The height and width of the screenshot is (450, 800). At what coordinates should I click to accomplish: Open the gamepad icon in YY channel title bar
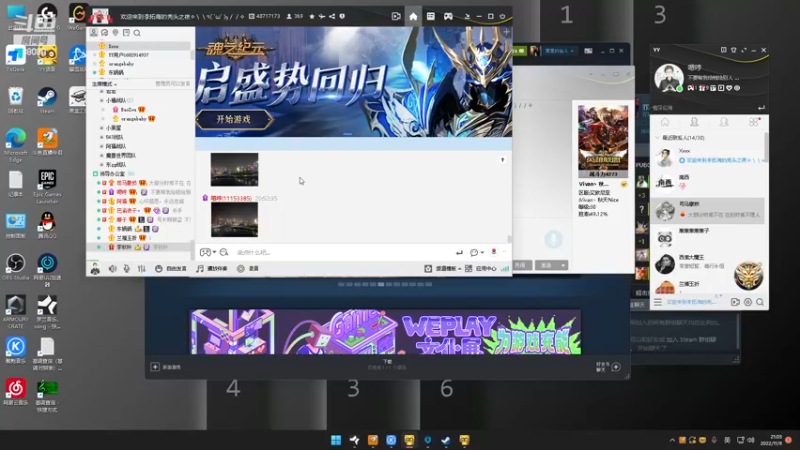coord(448,16)
